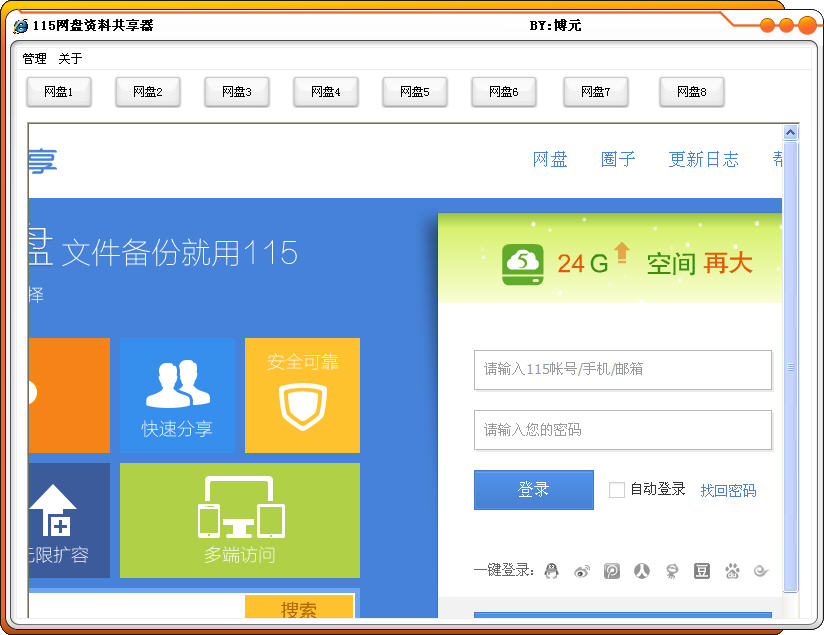Click the IE icon in title bar

pos(21,25)
